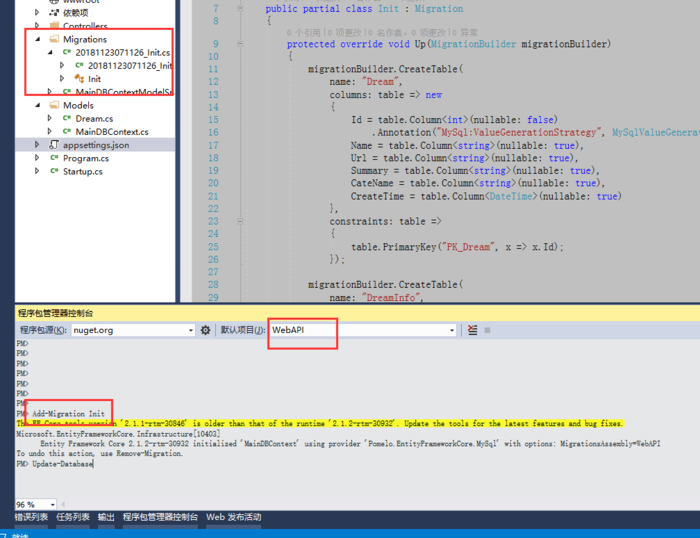Click the horizontal scroll left arrow near zoom
This screenshot has width=700, height=538.
point(63,505)
